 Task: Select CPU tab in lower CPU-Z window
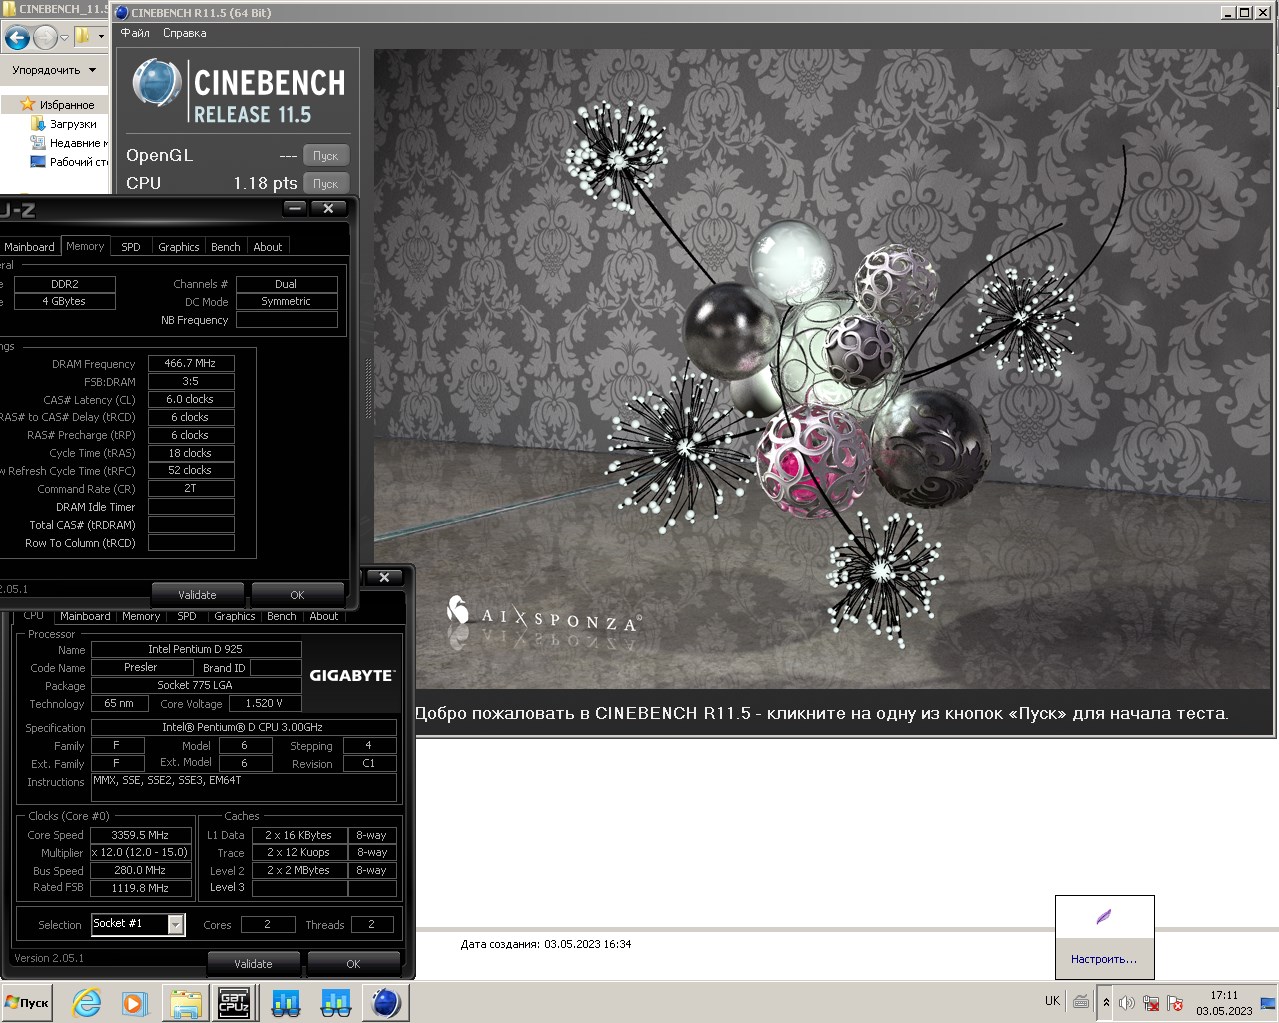(34, 615)
